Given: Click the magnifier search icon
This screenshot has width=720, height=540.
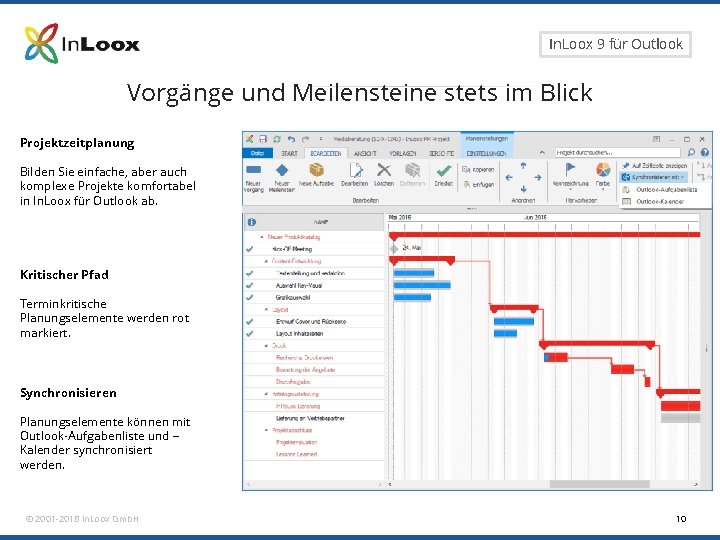Looking at the screenshot, I should [x=691, y=152].
